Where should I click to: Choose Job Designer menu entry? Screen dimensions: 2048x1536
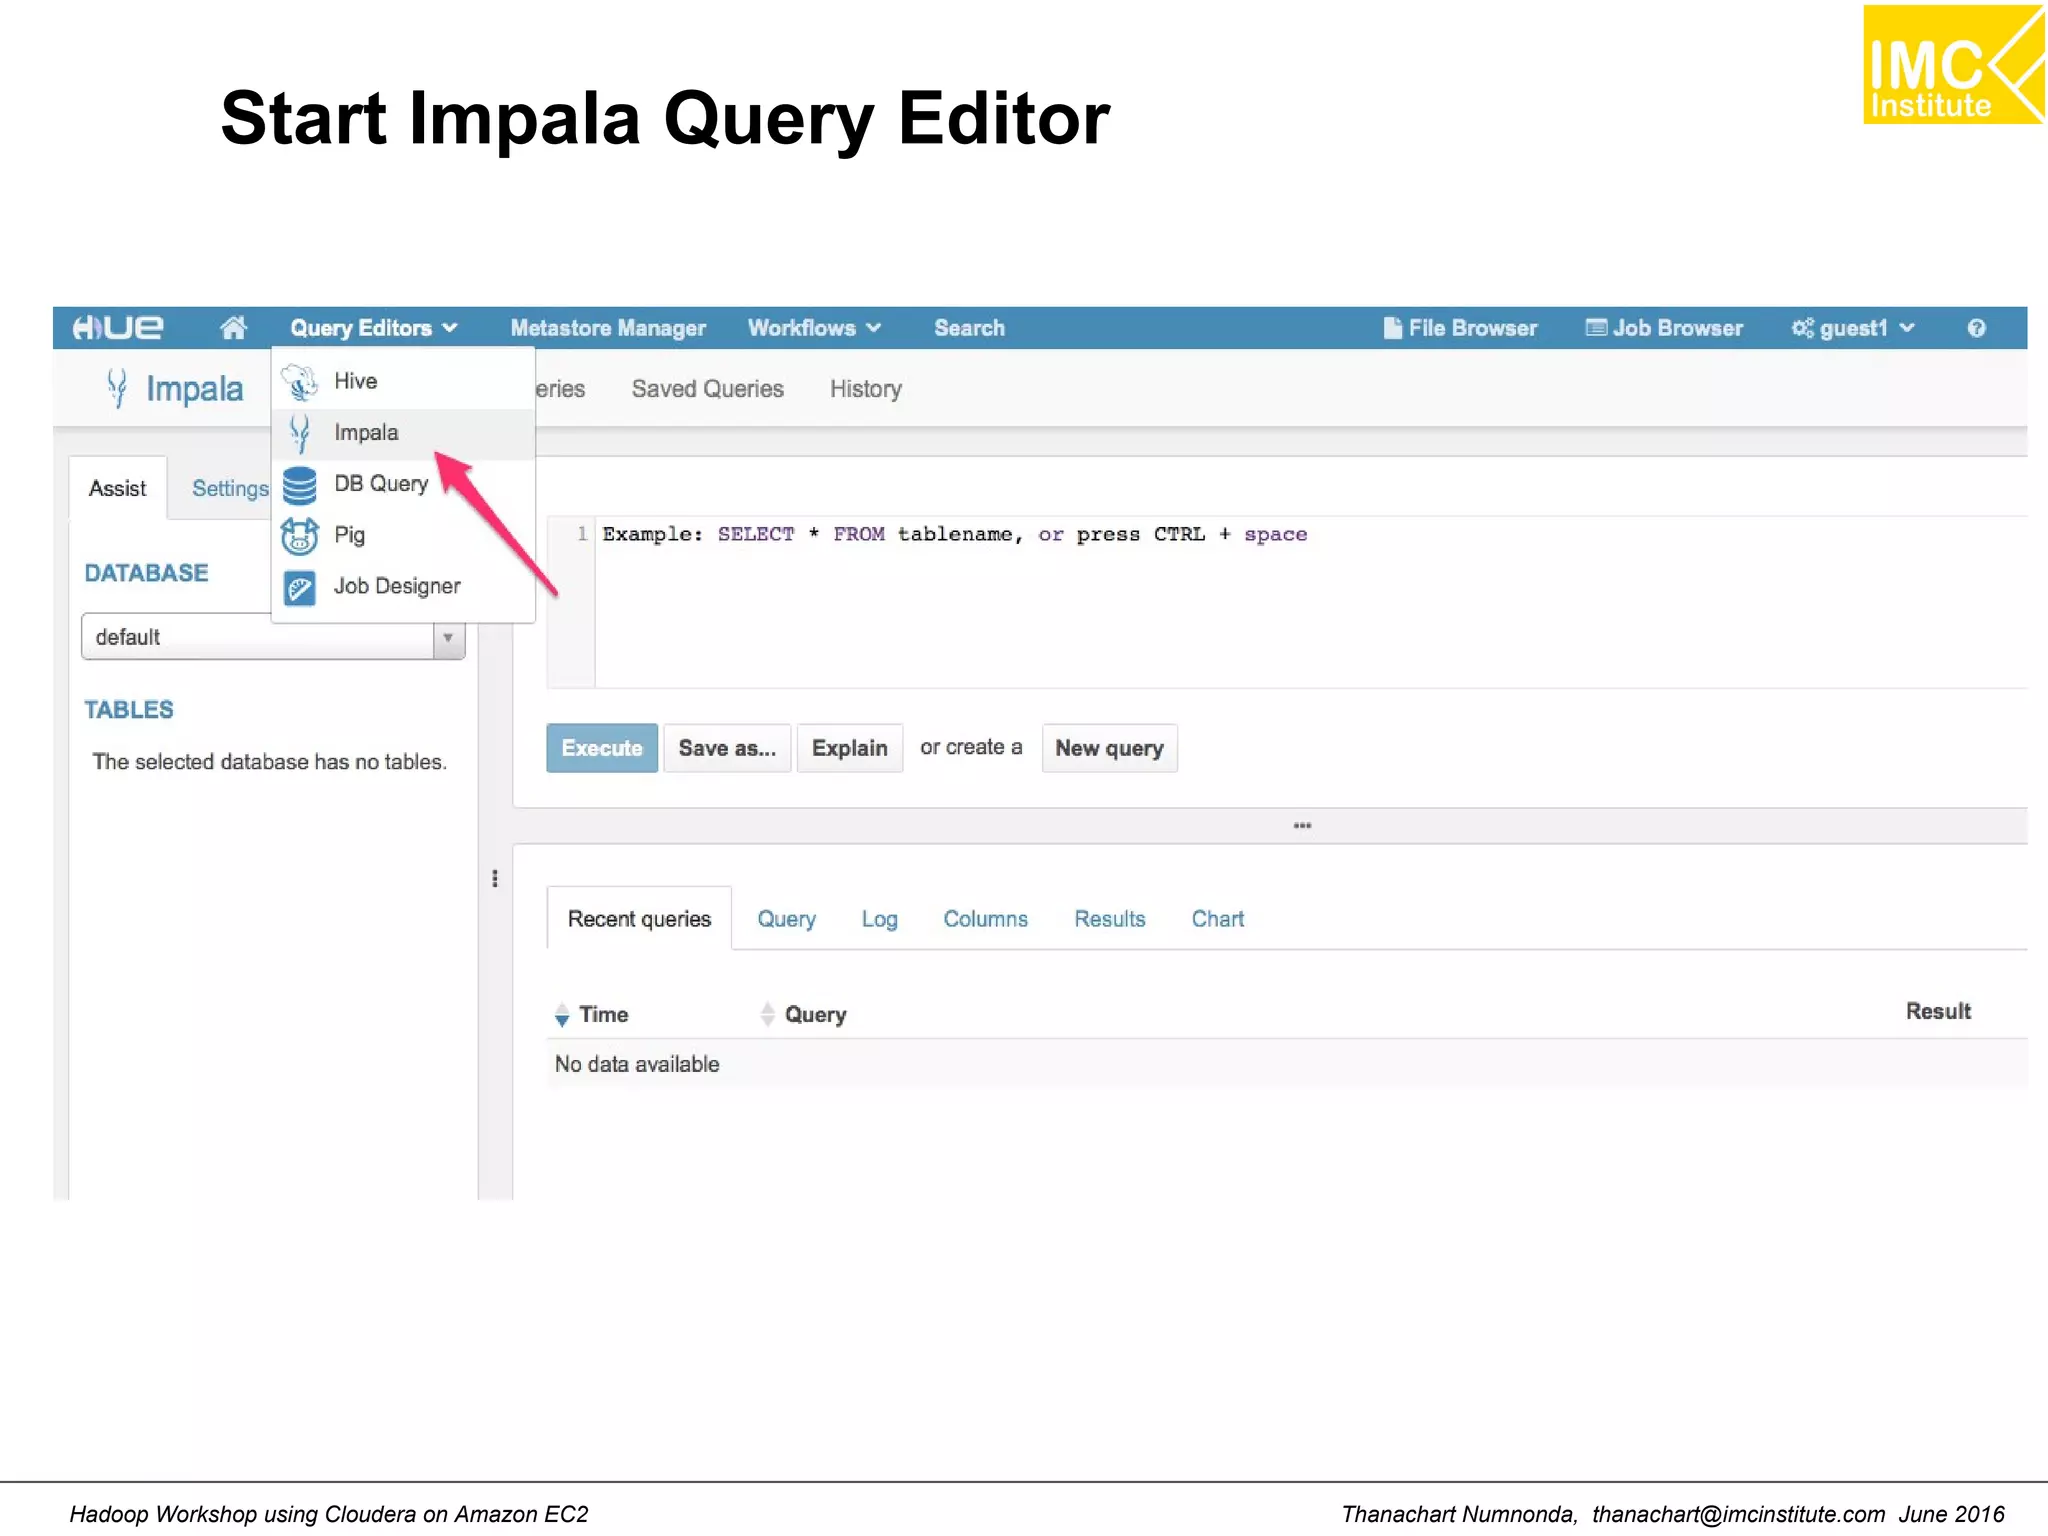point(403,586)
